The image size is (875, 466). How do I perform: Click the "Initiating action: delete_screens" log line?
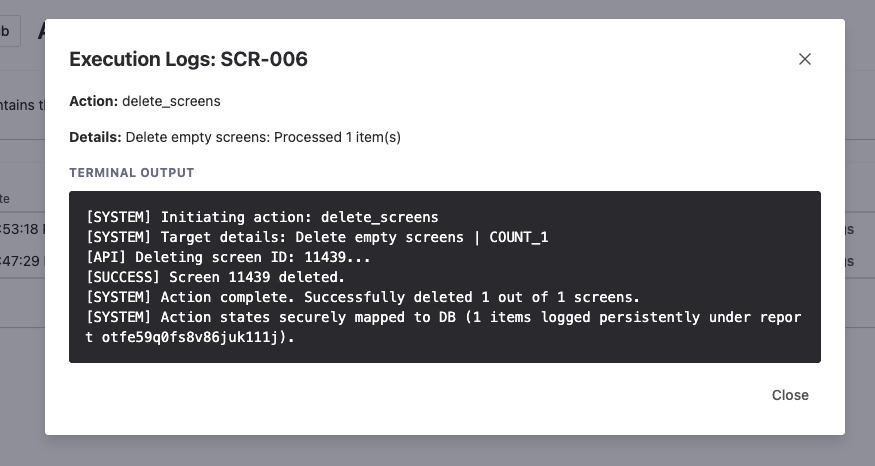pos(262,217)
